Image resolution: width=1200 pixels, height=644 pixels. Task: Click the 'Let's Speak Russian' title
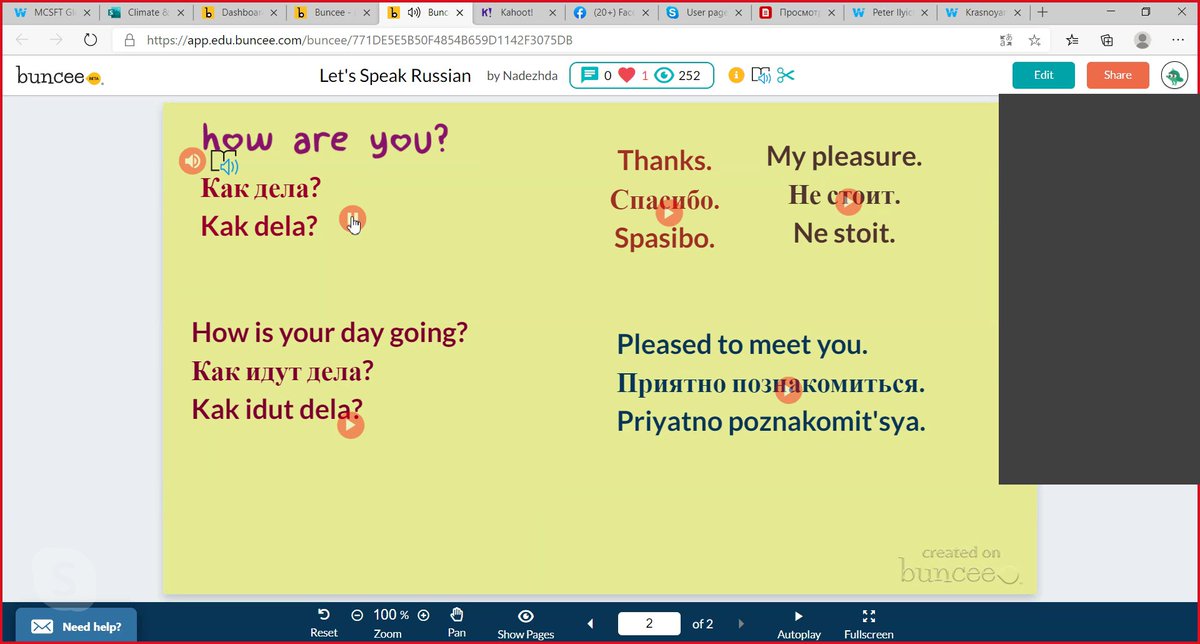tap(395, 76)
